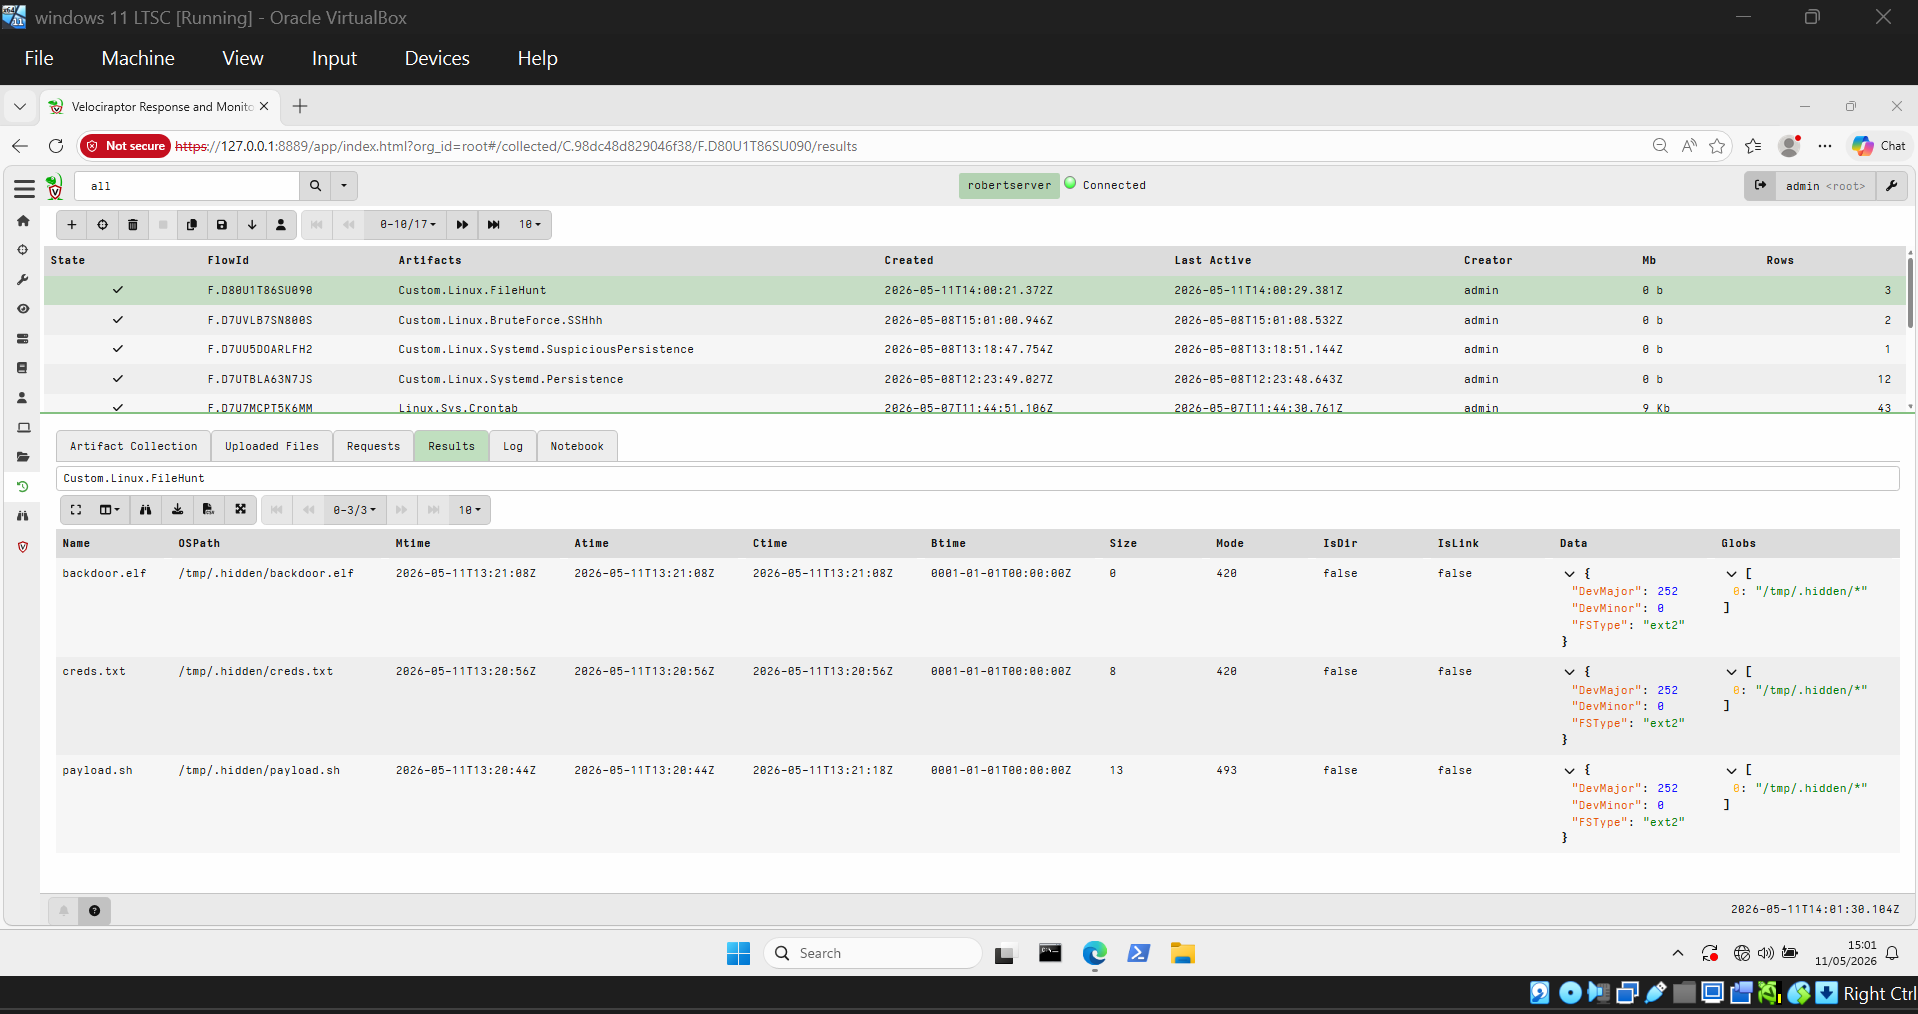
Task: Sort results by Size column header
Action: coord(1123,543)
